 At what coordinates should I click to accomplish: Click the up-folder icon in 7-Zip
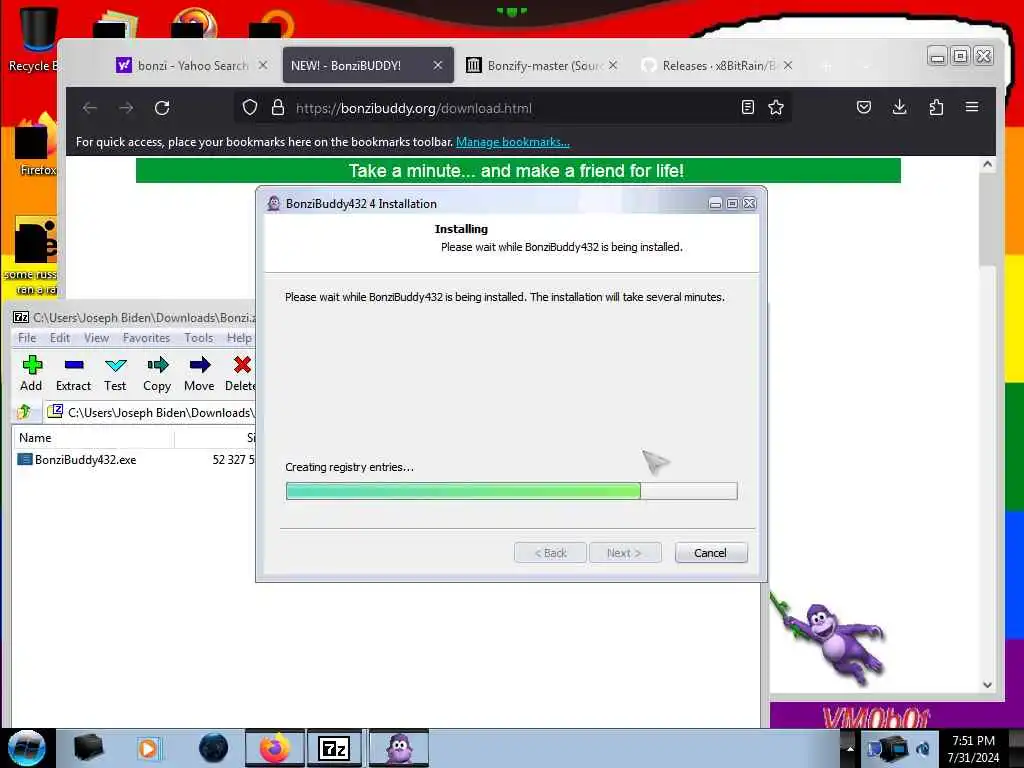(24, 412)
